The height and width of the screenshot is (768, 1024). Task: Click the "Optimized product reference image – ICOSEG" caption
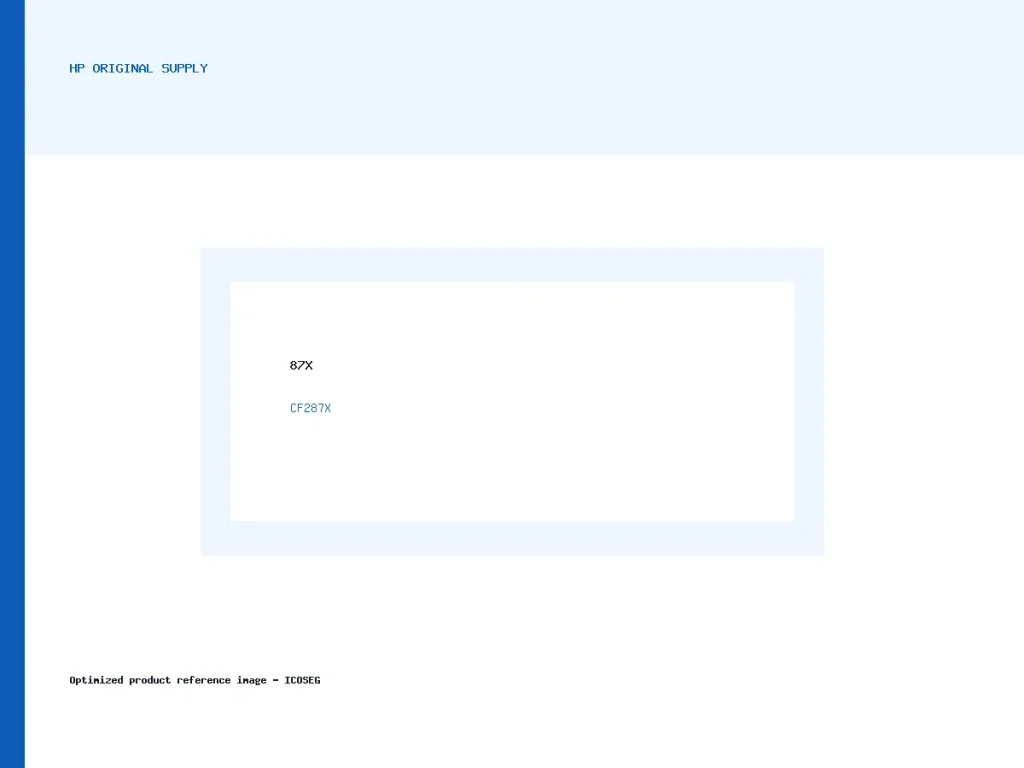(195, 680)
